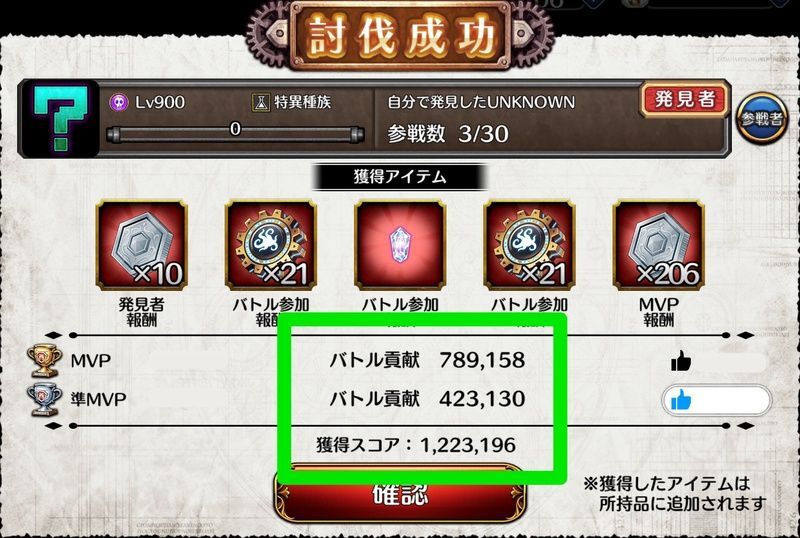Image resolution: width=800 pixels, height=538 pixels.
Task: Click the 獲得スコア 1,223,196 total
Action: [416, 445]
